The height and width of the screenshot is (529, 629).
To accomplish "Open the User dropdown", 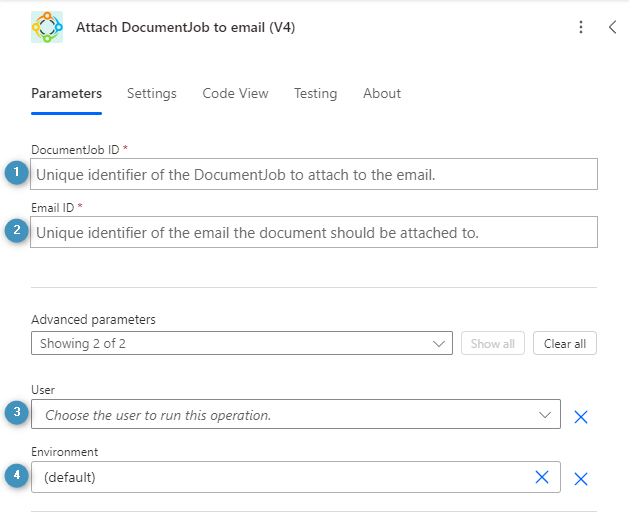I will 296,414.
